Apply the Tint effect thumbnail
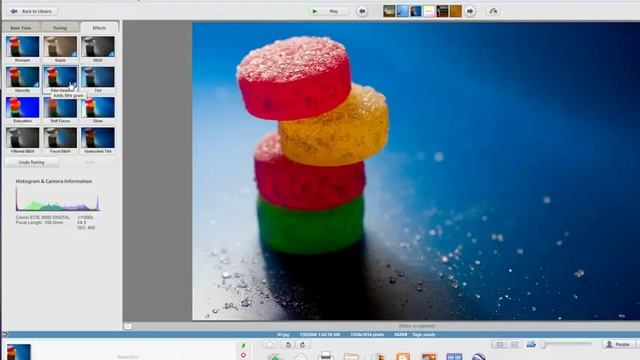 coord(98,77)
